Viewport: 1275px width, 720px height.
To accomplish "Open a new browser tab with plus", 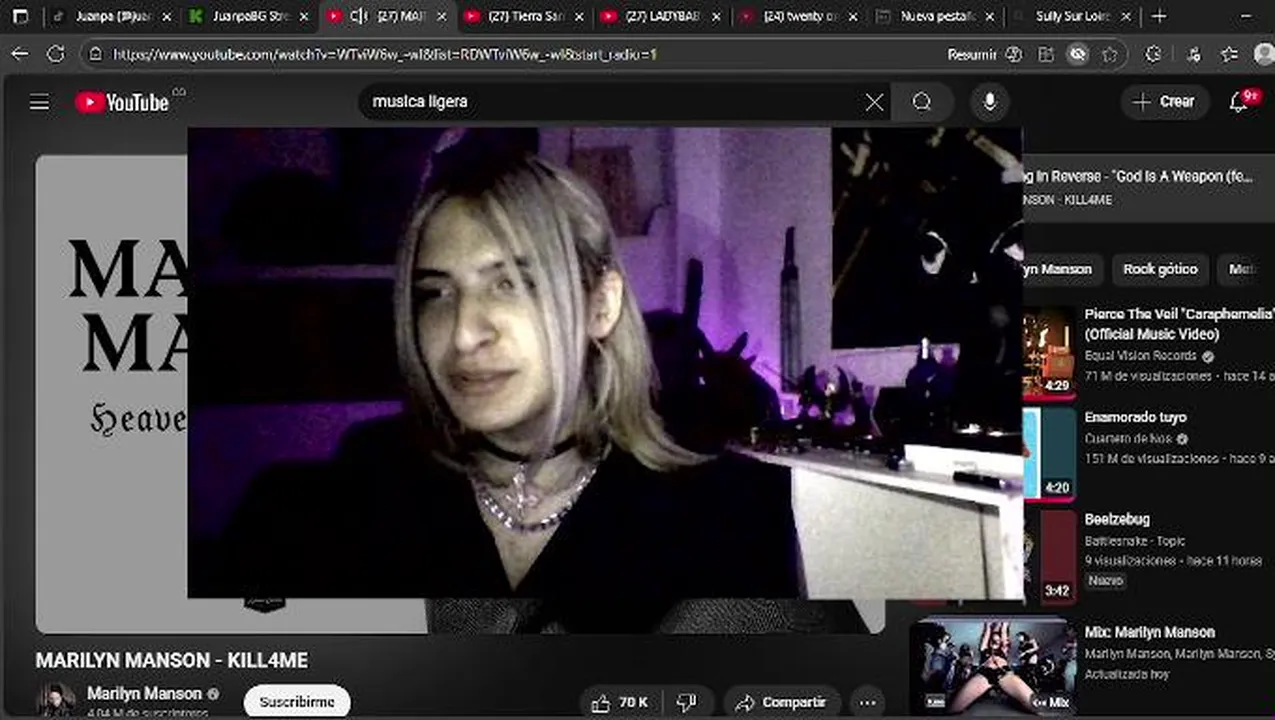I will [x=1159, y=16].
